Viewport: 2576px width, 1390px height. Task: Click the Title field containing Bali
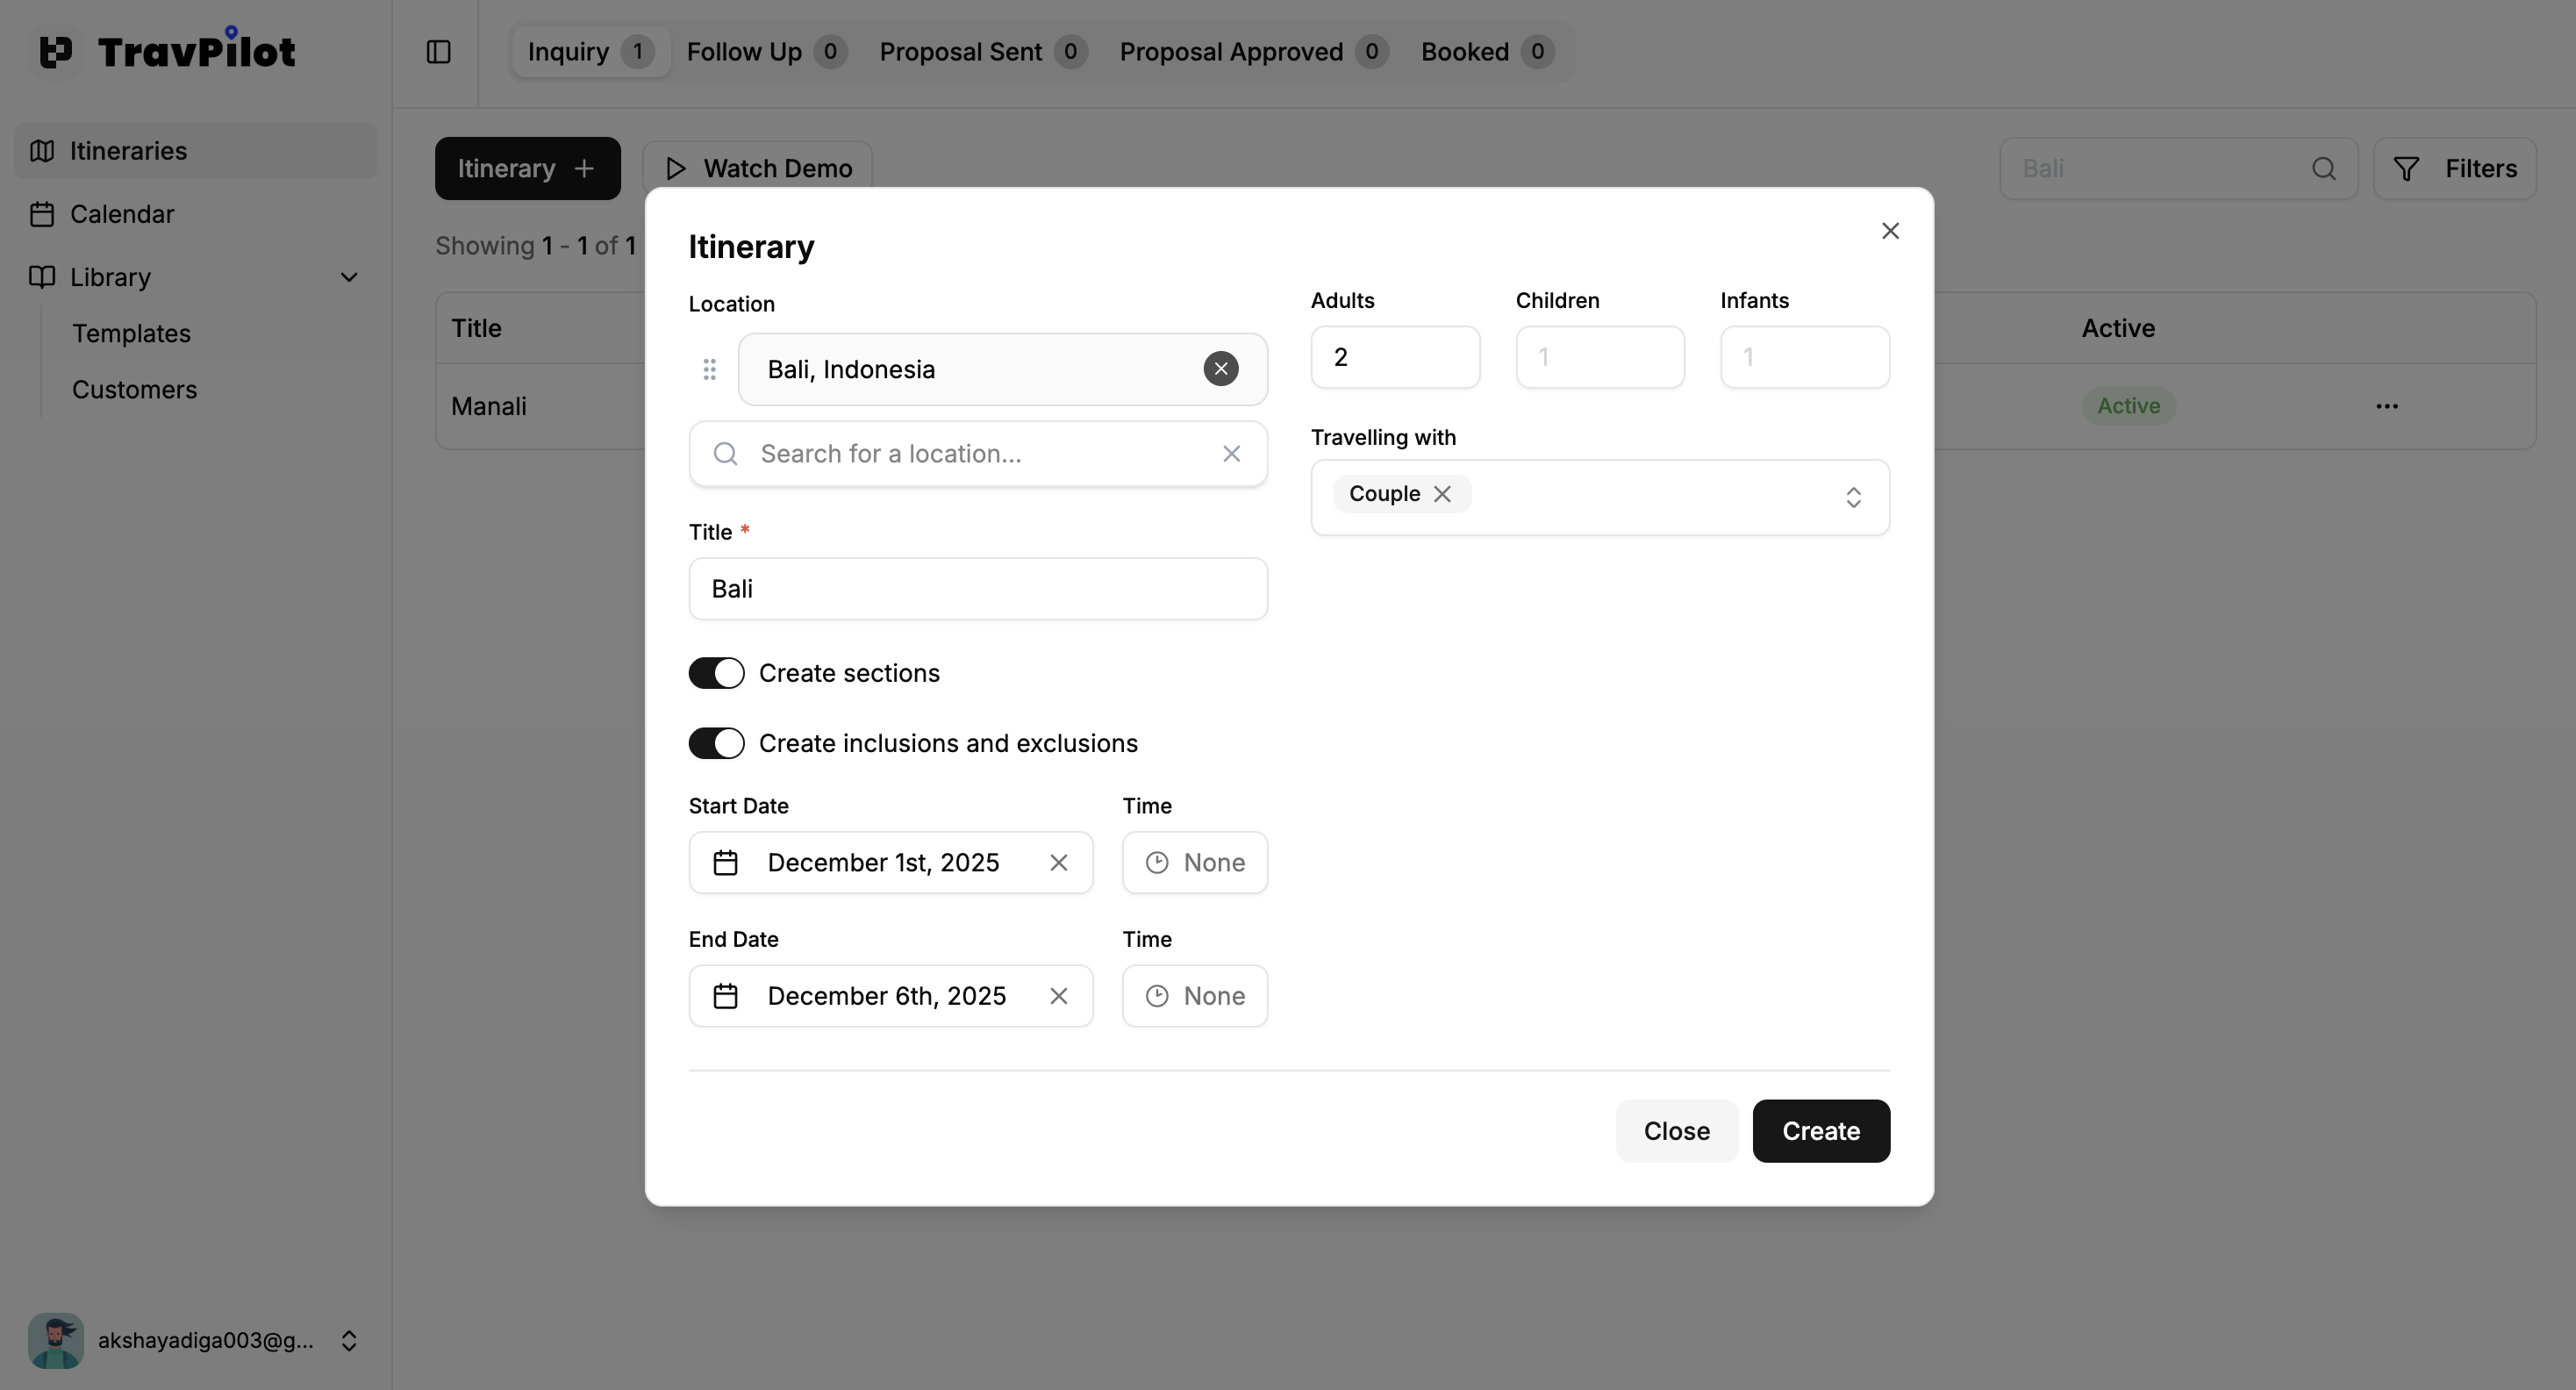(x=977, y=588)
